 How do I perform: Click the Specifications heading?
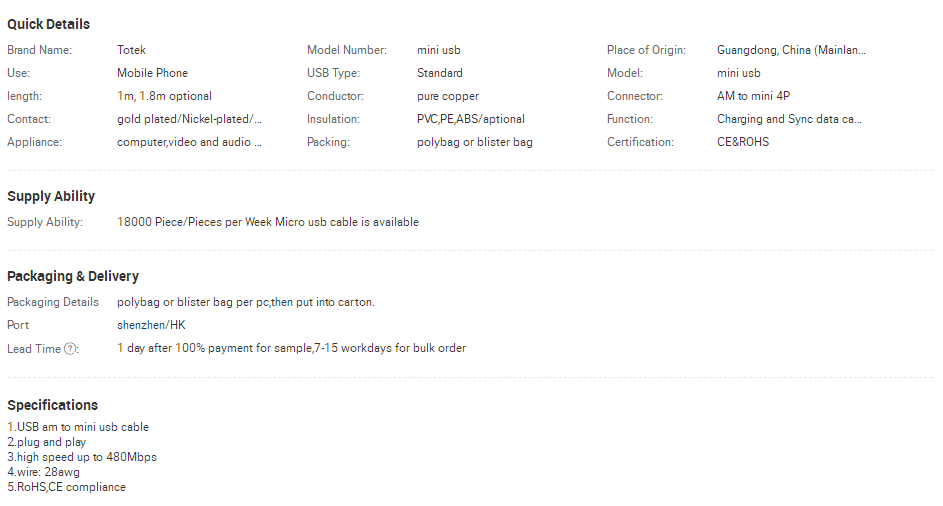(x=52, y=405)
